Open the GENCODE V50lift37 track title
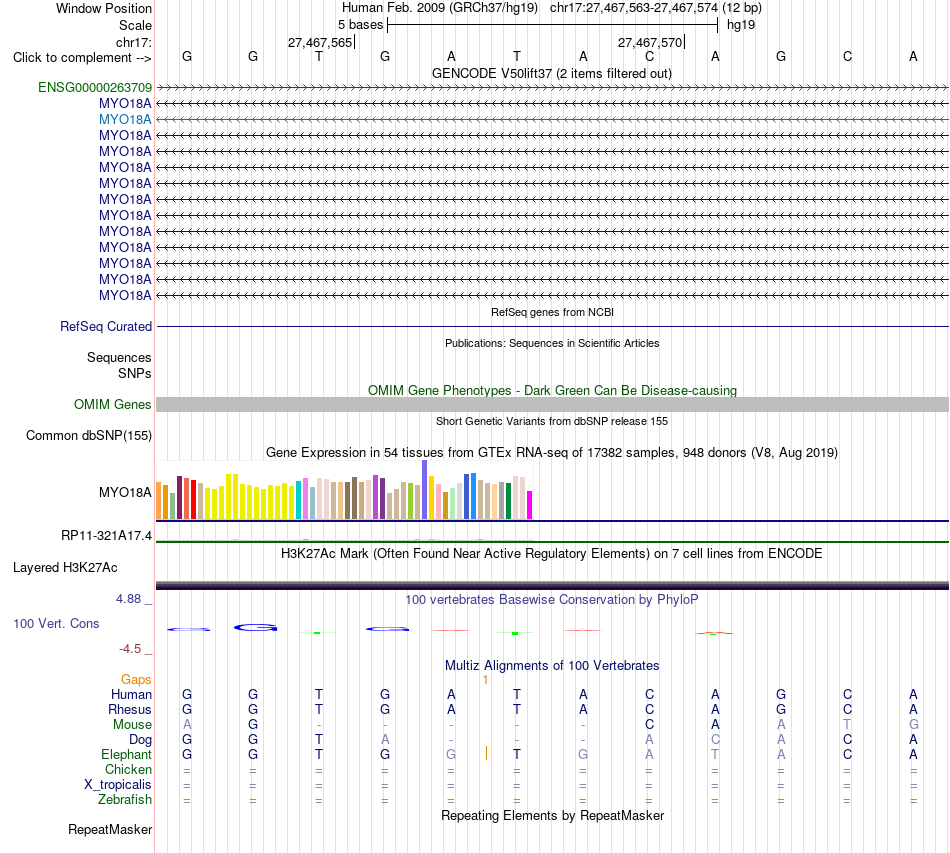Screen dimensions: 950x853 point(551,73)
